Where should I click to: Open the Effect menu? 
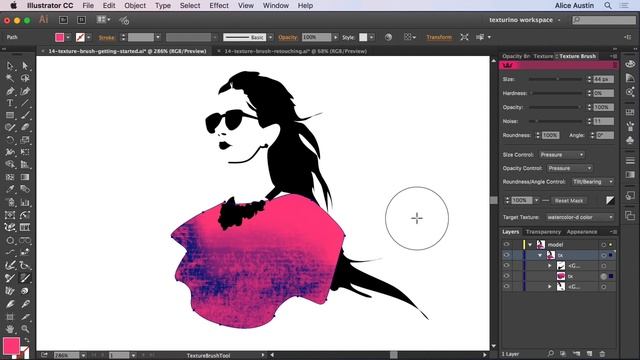(219, 6)
